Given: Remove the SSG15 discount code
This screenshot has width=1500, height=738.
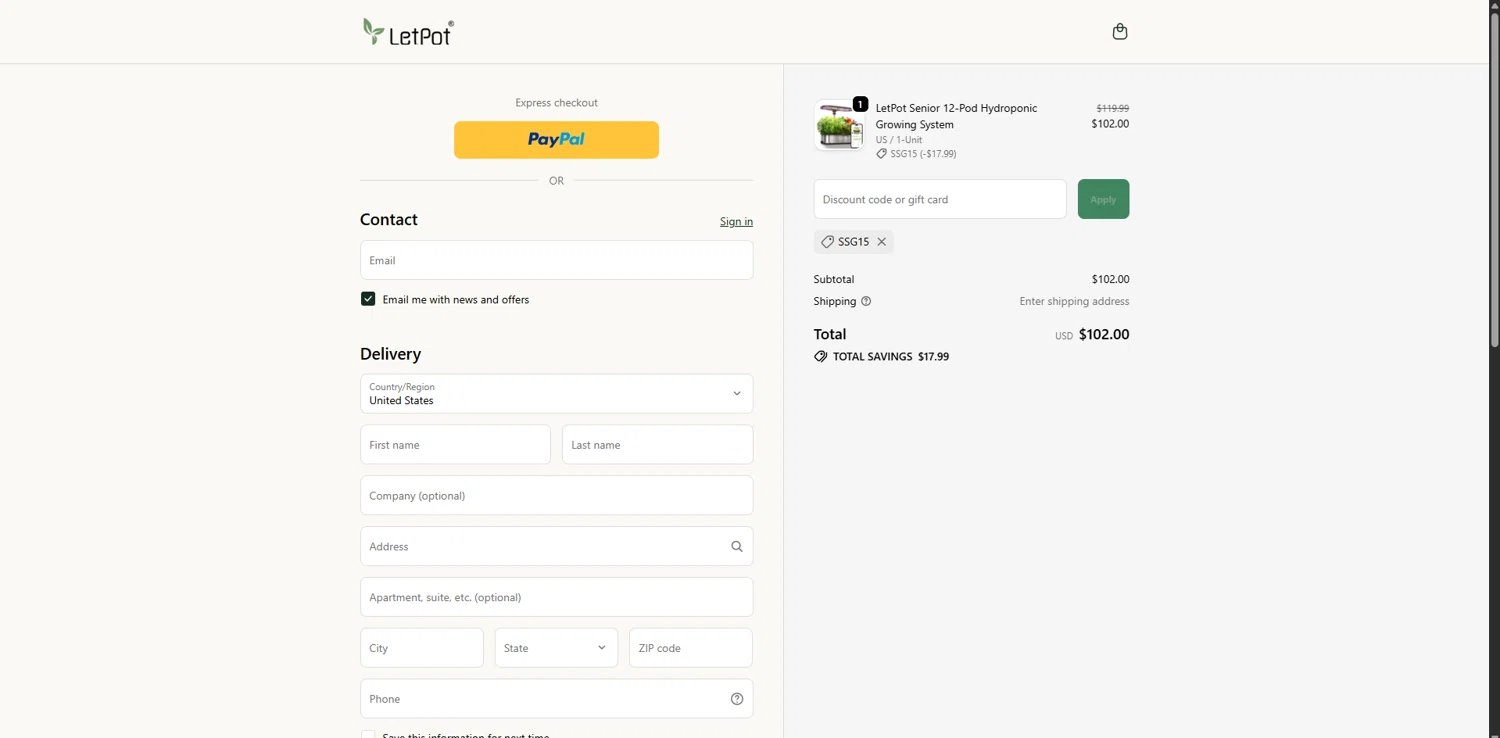Looking at the screenshot, I should 882,242.
